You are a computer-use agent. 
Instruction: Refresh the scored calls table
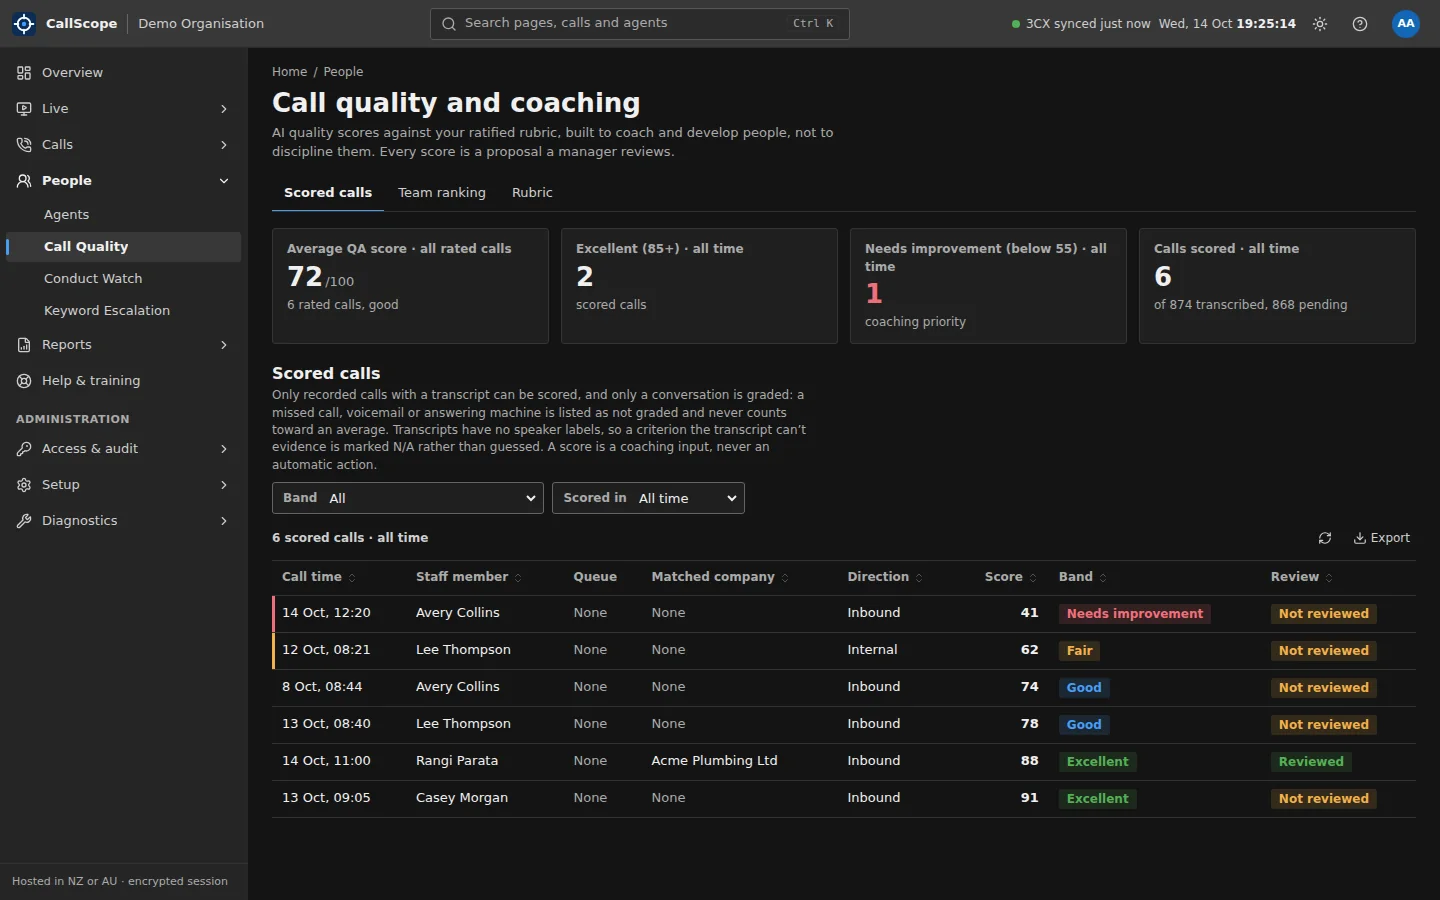1325,538
